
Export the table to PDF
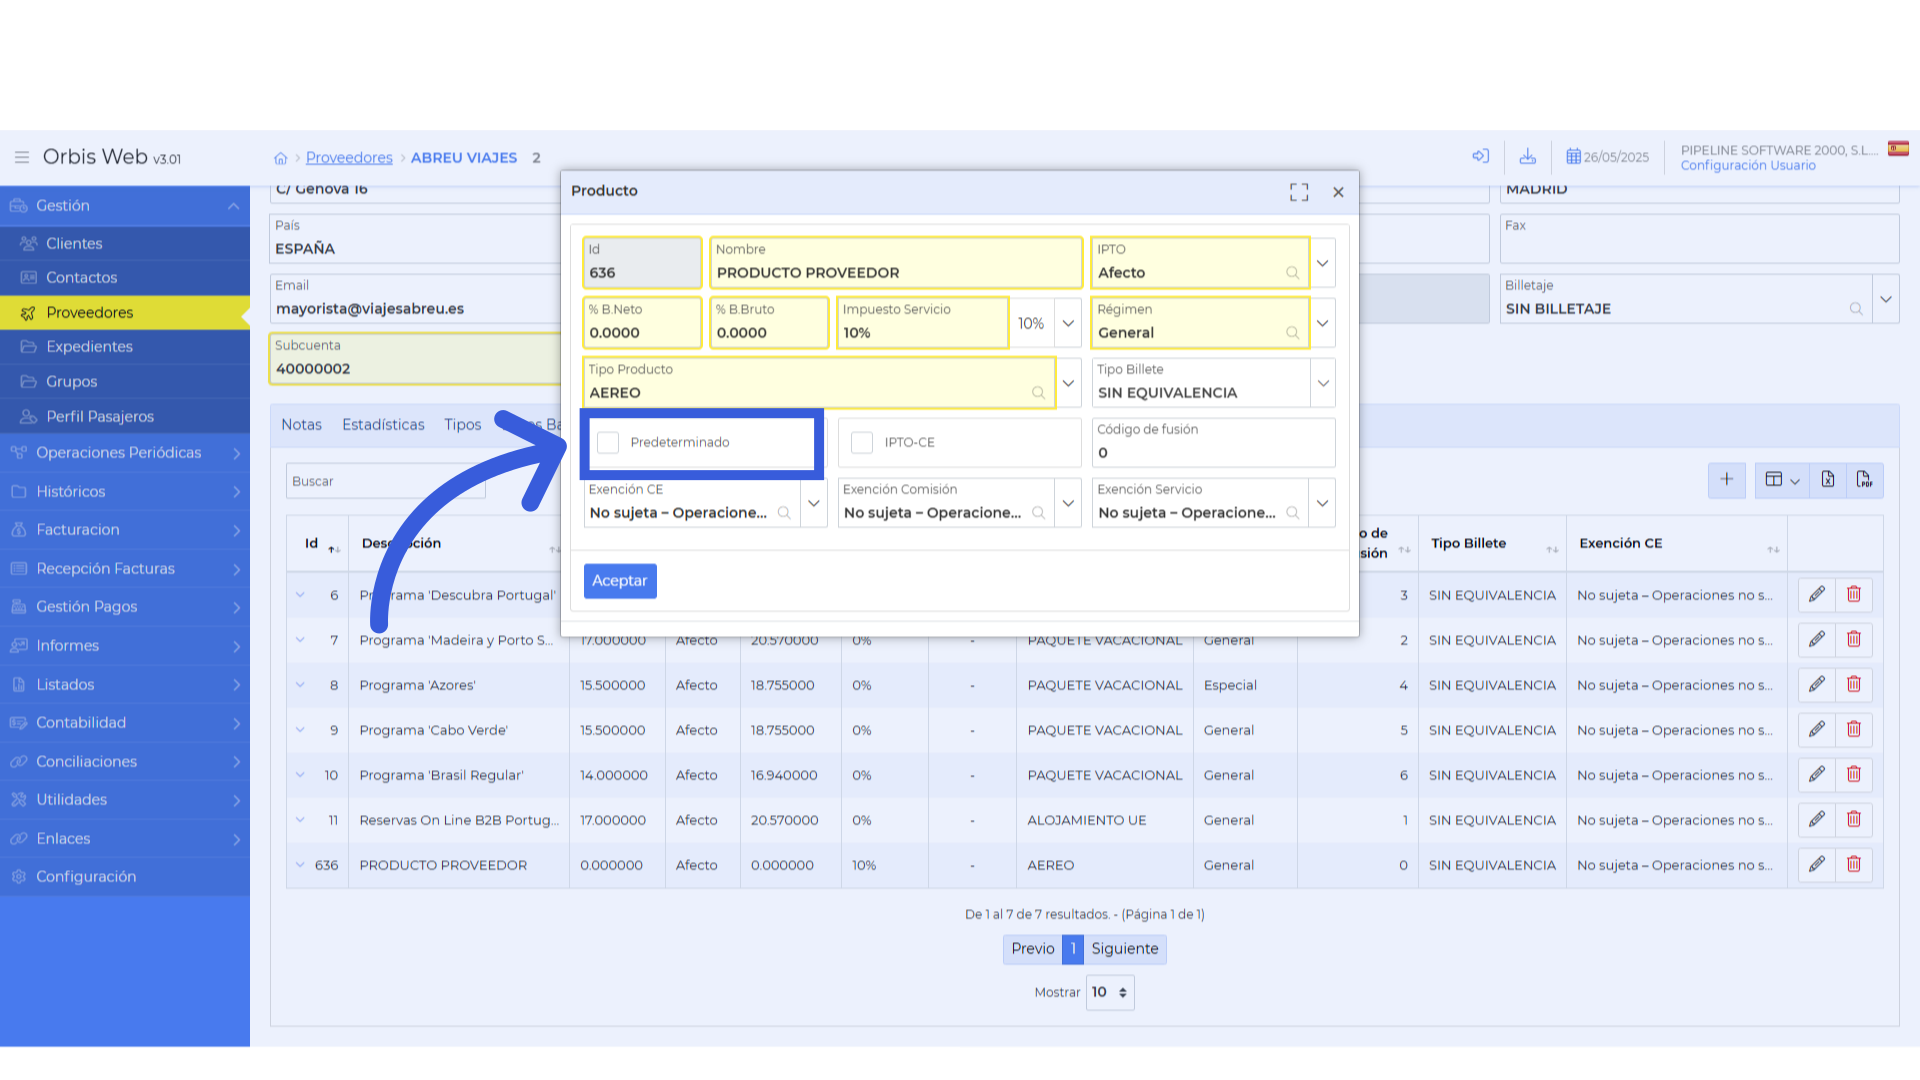pos(1865,480)
